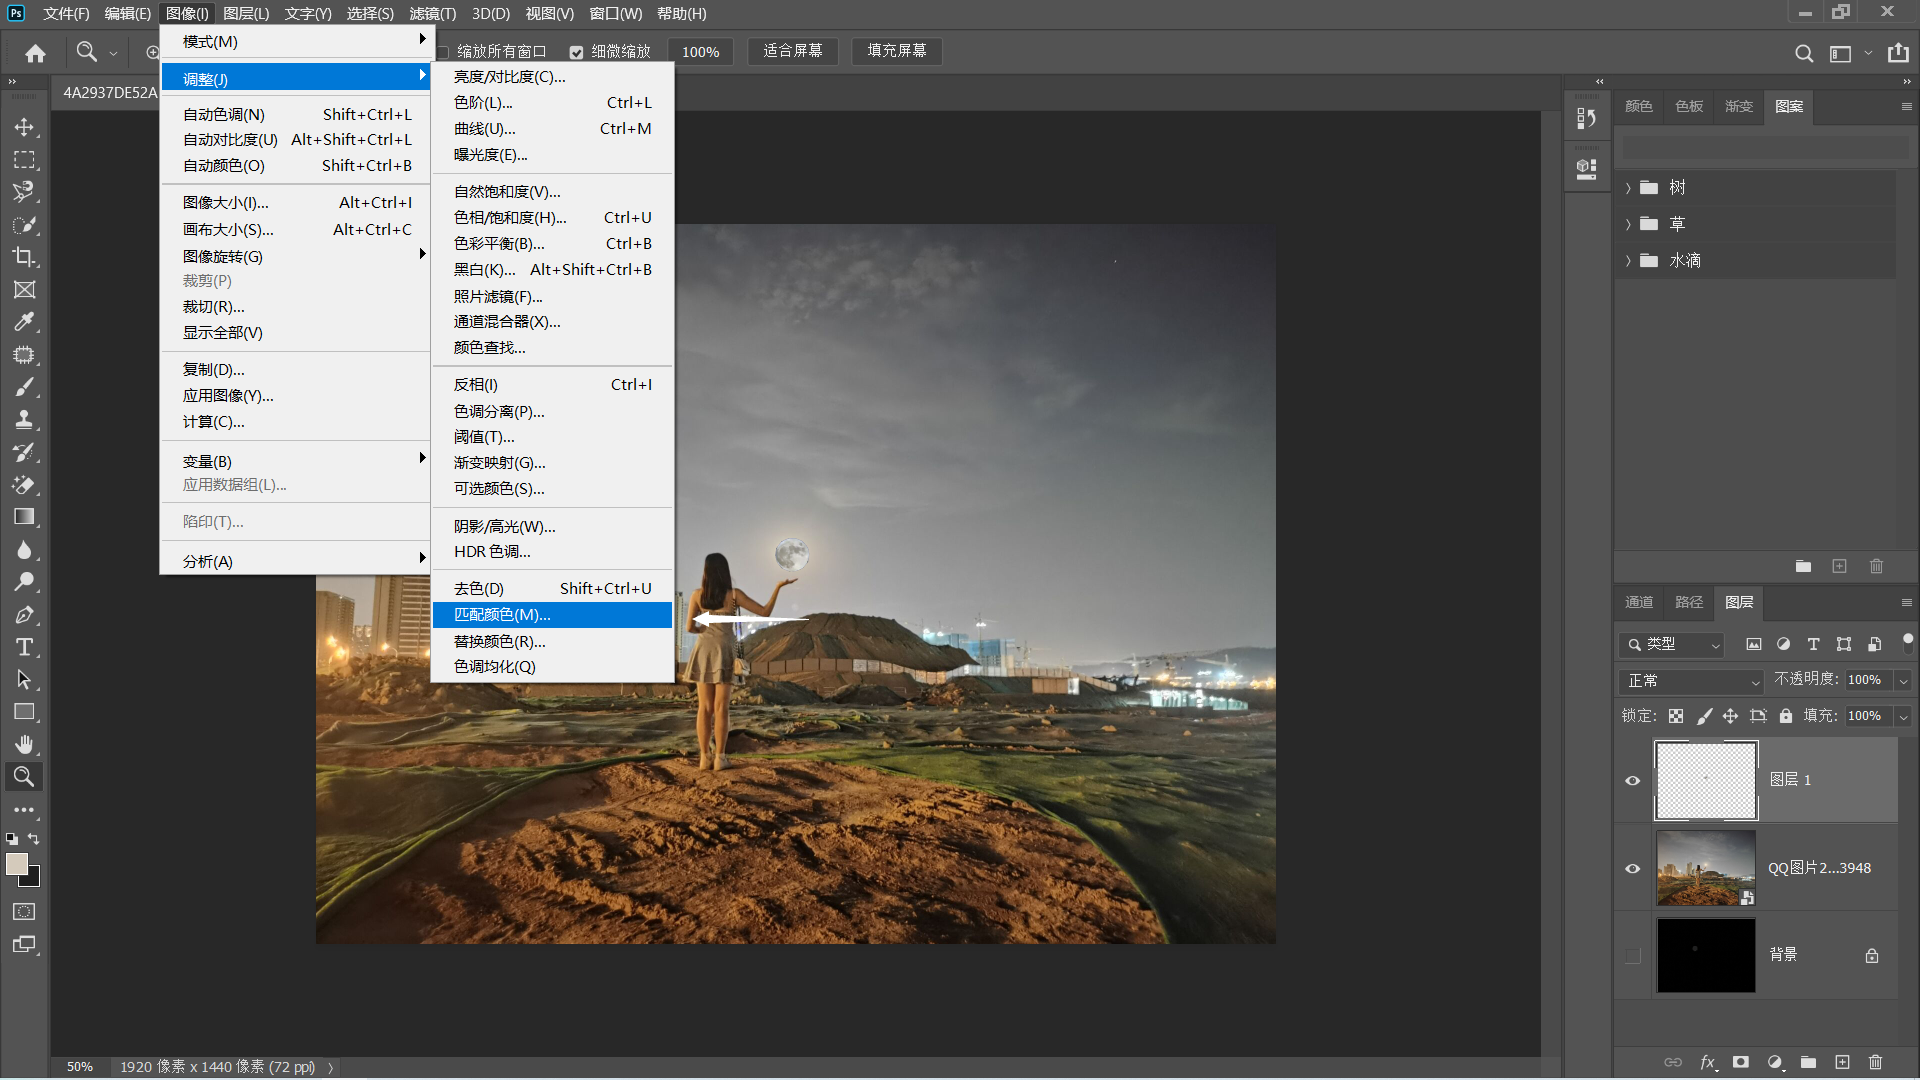The width and height of the screenshot is (1920, 1080).
Task: Click the trash icon in the layers panel
Action: coord(1875,1062)
